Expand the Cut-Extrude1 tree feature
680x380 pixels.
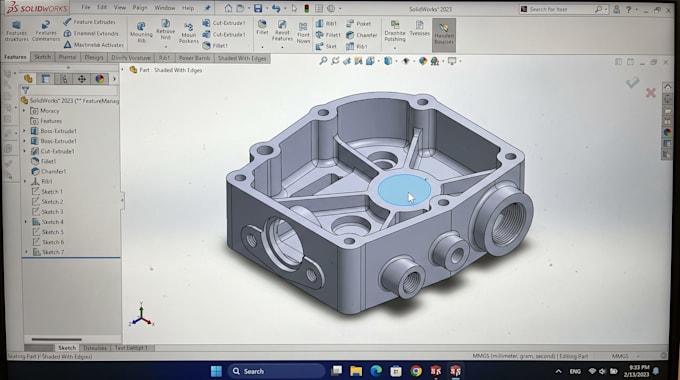click(24, 151)
